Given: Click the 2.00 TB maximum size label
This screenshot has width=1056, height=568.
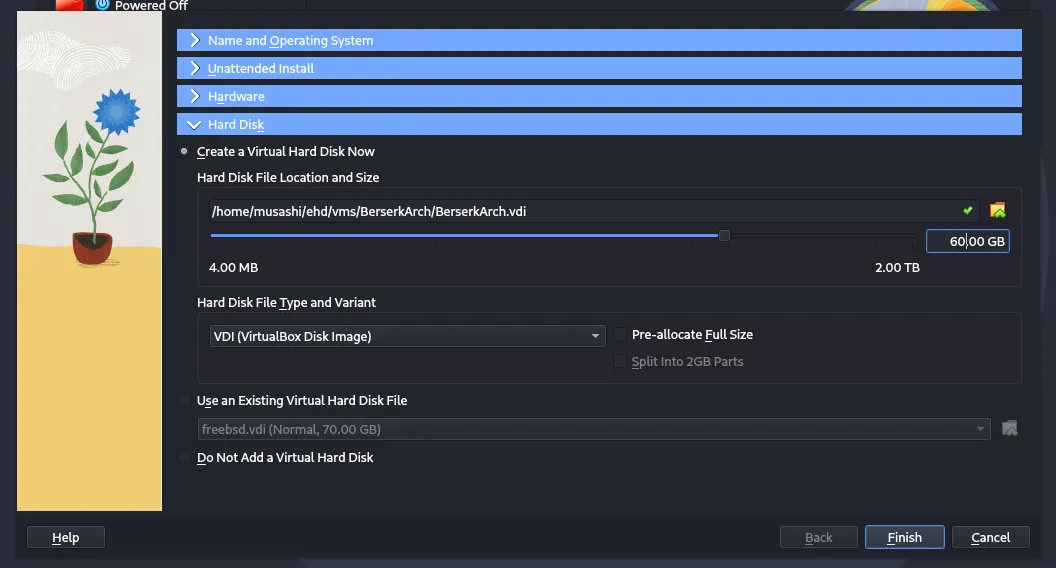Looking at the screenshot, I should [897, 267].
